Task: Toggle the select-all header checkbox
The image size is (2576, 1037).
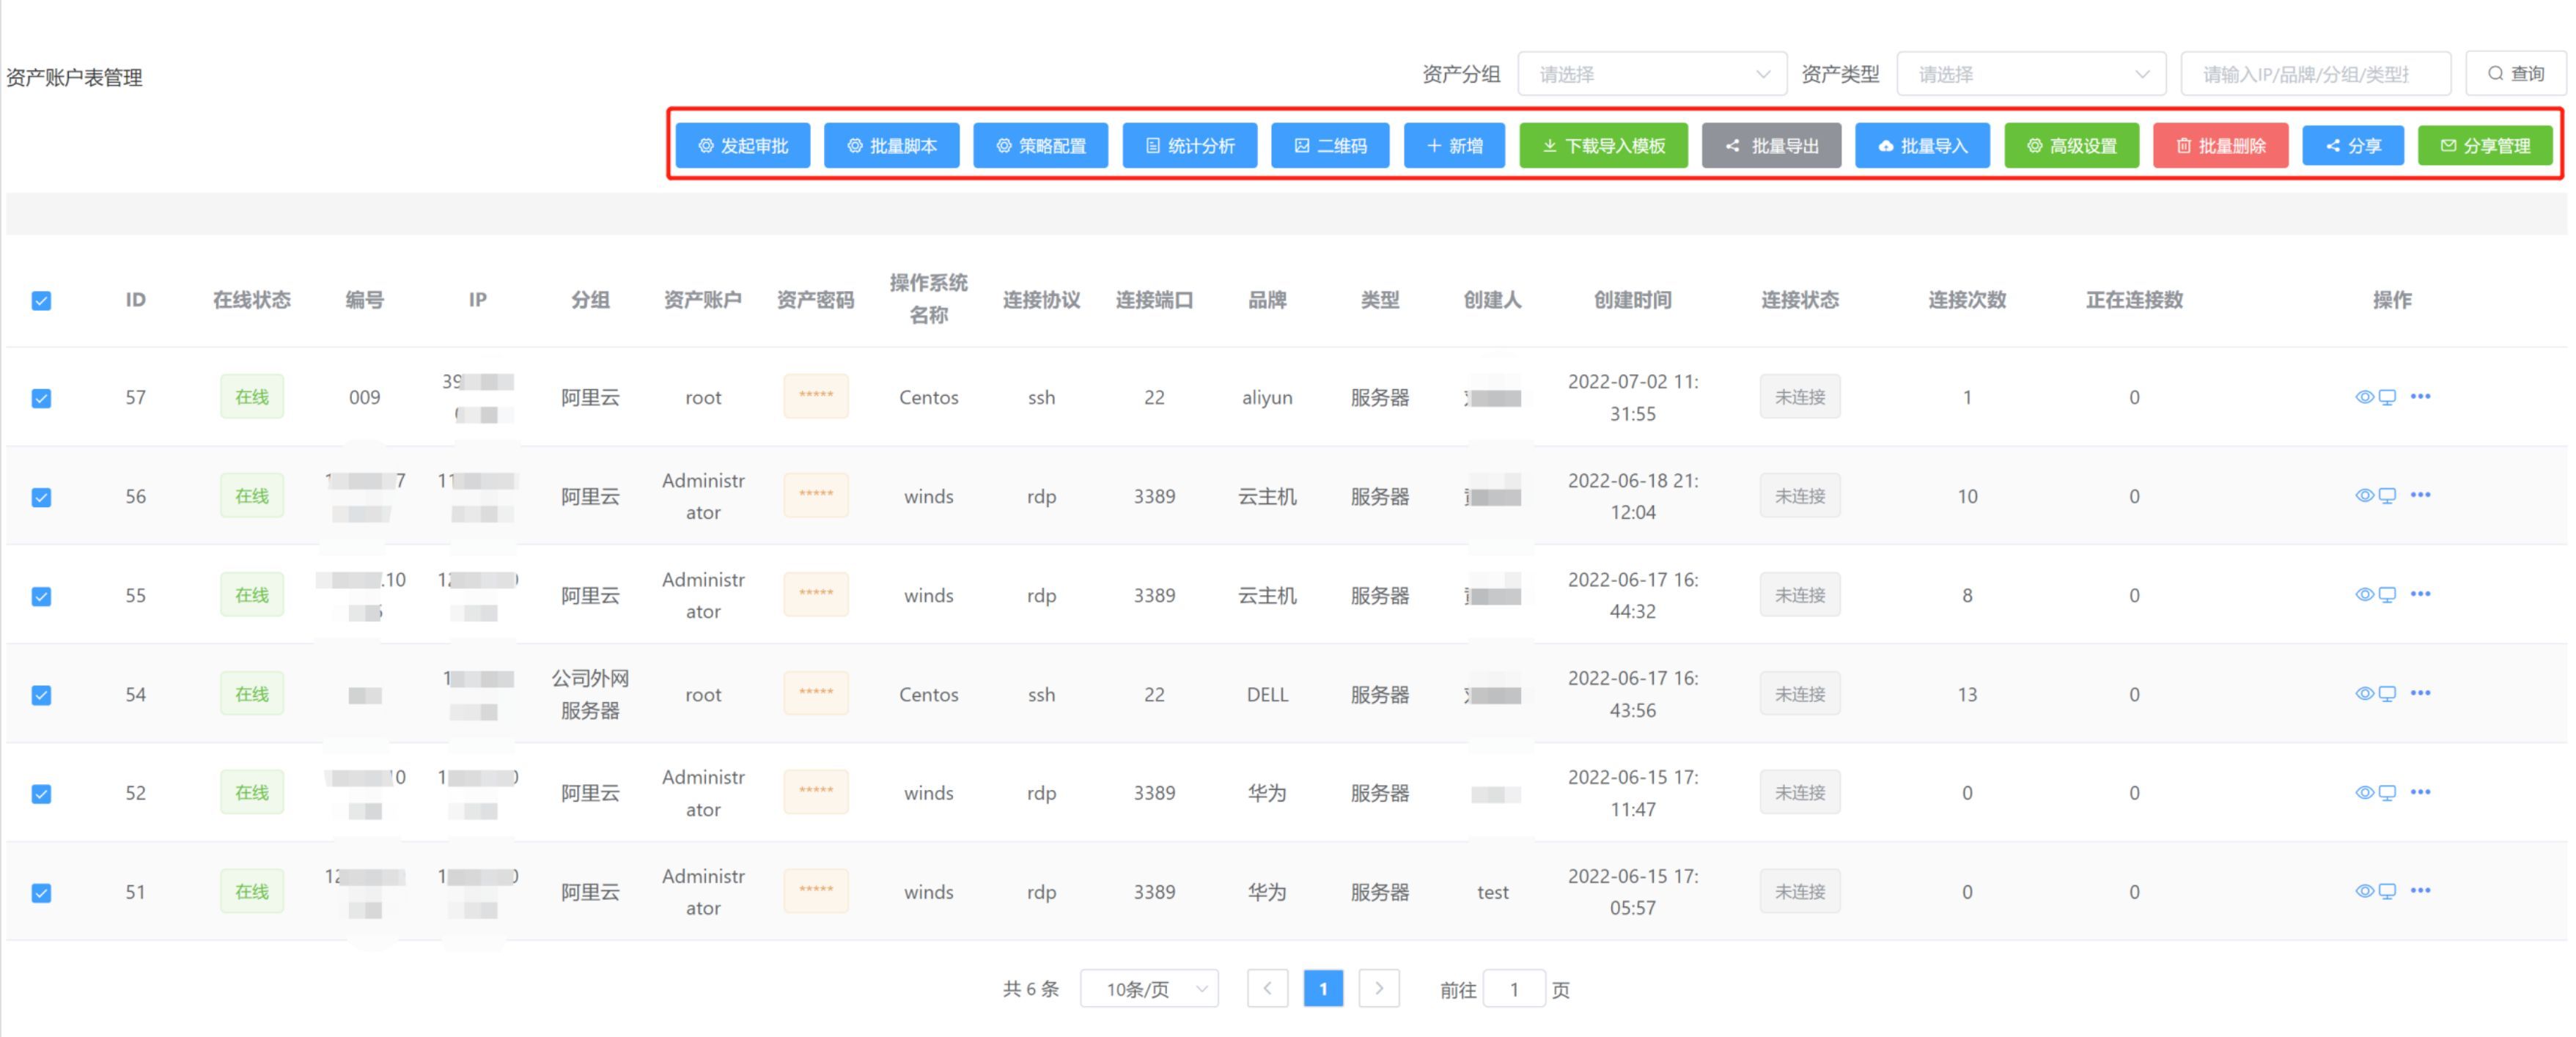Action: point(41,300)
